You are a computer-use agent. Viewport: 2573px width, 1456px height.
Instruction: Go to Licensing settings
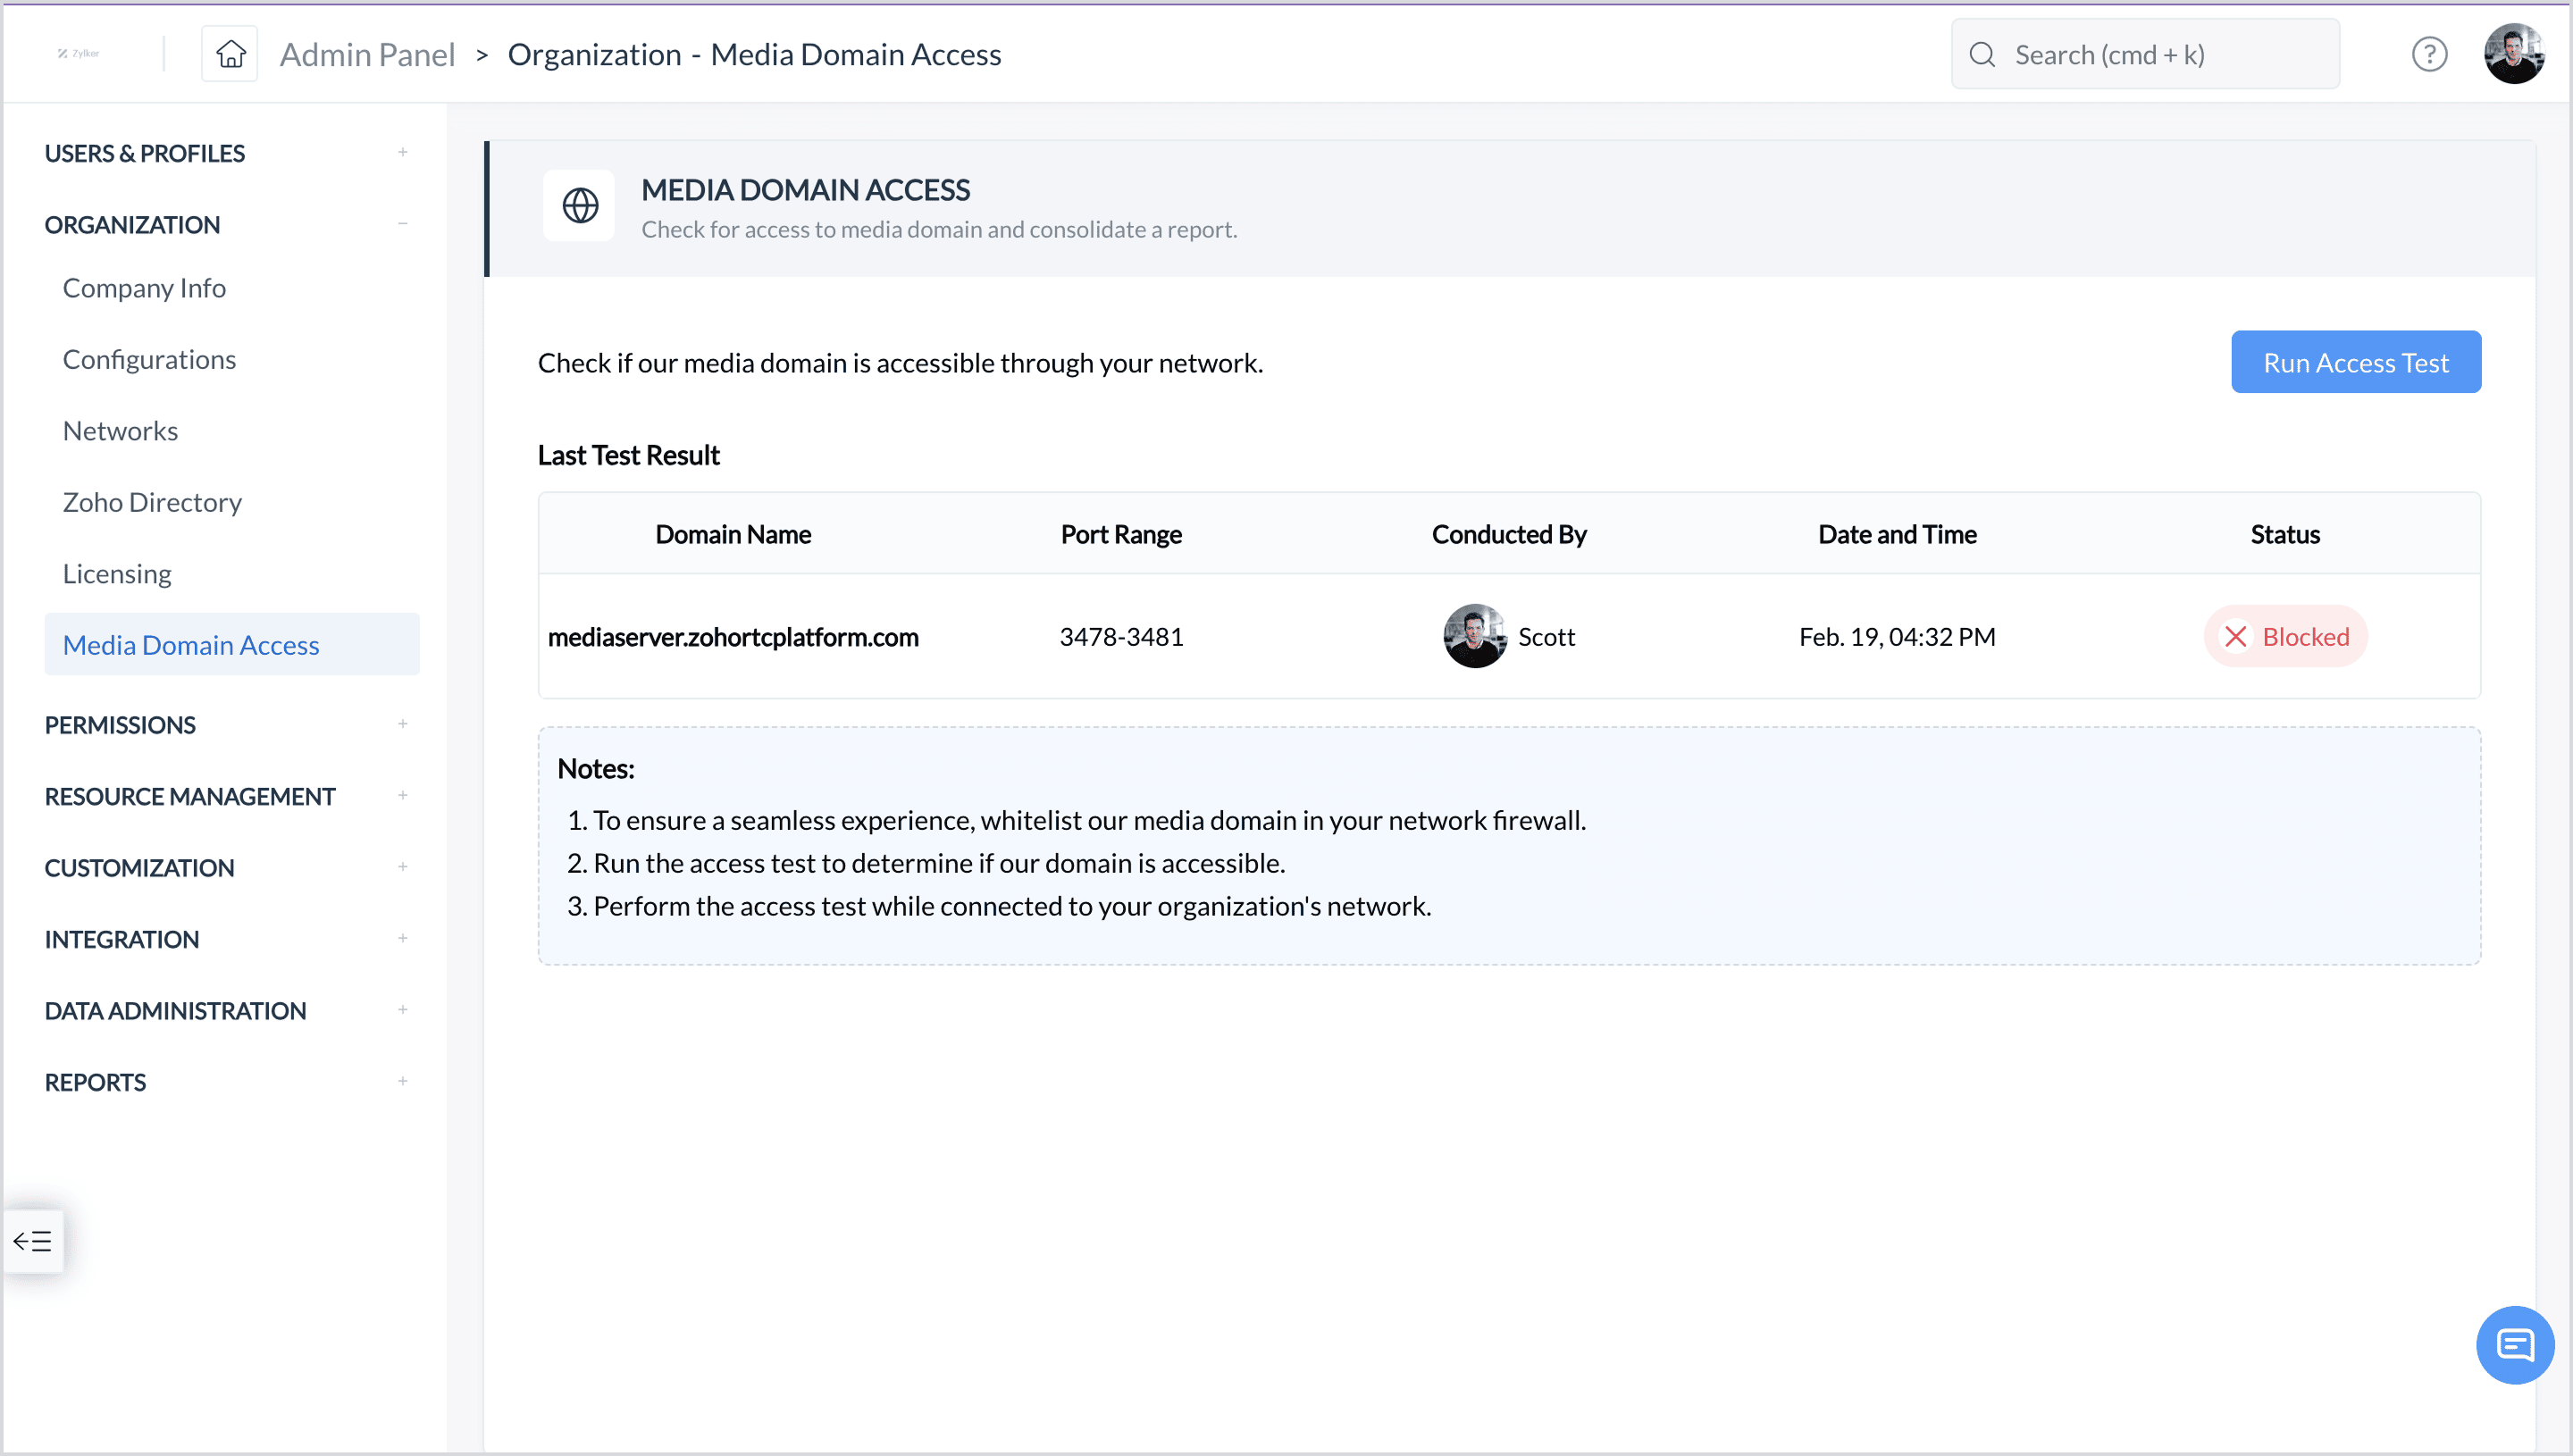(x=117, y=574)
